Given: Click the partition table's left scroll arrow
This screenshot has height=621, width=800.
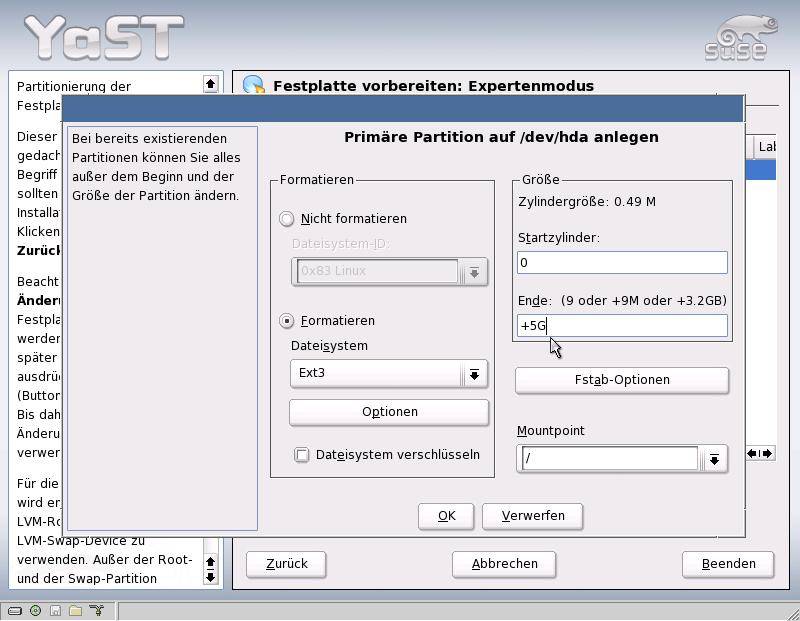Looking at the screenshot, I should [x=753, y=453].
